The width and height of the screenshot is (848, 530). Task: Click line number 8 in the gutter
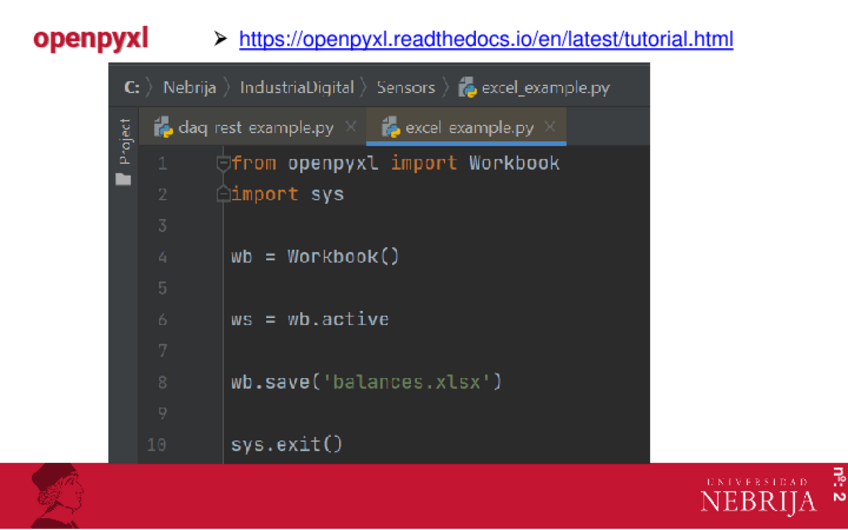pos(162,382)
